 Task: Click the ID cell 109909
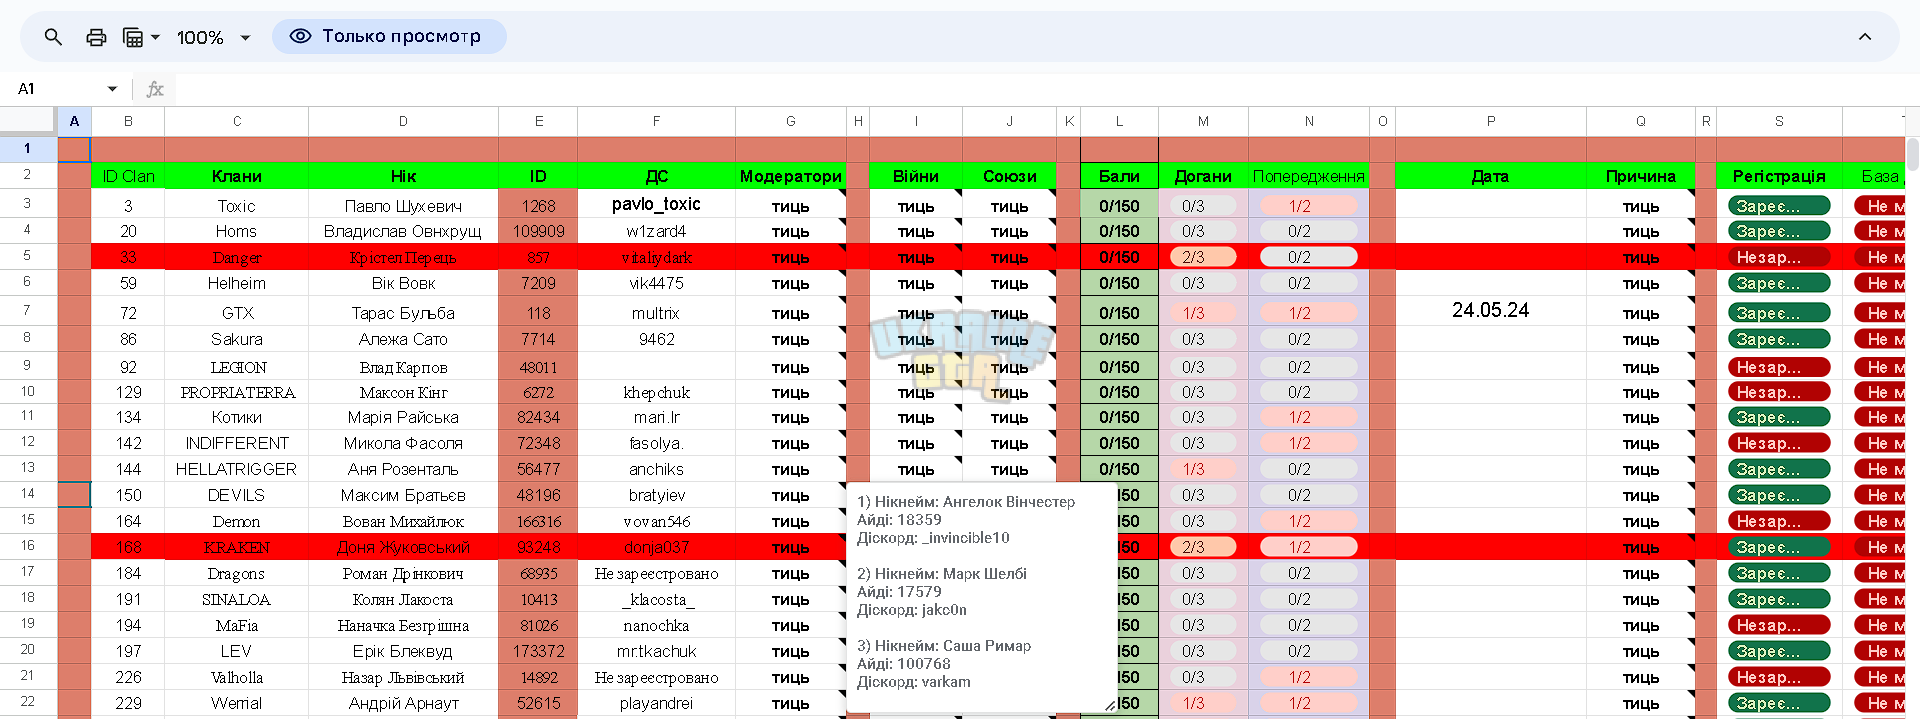(x=538, y=231)
